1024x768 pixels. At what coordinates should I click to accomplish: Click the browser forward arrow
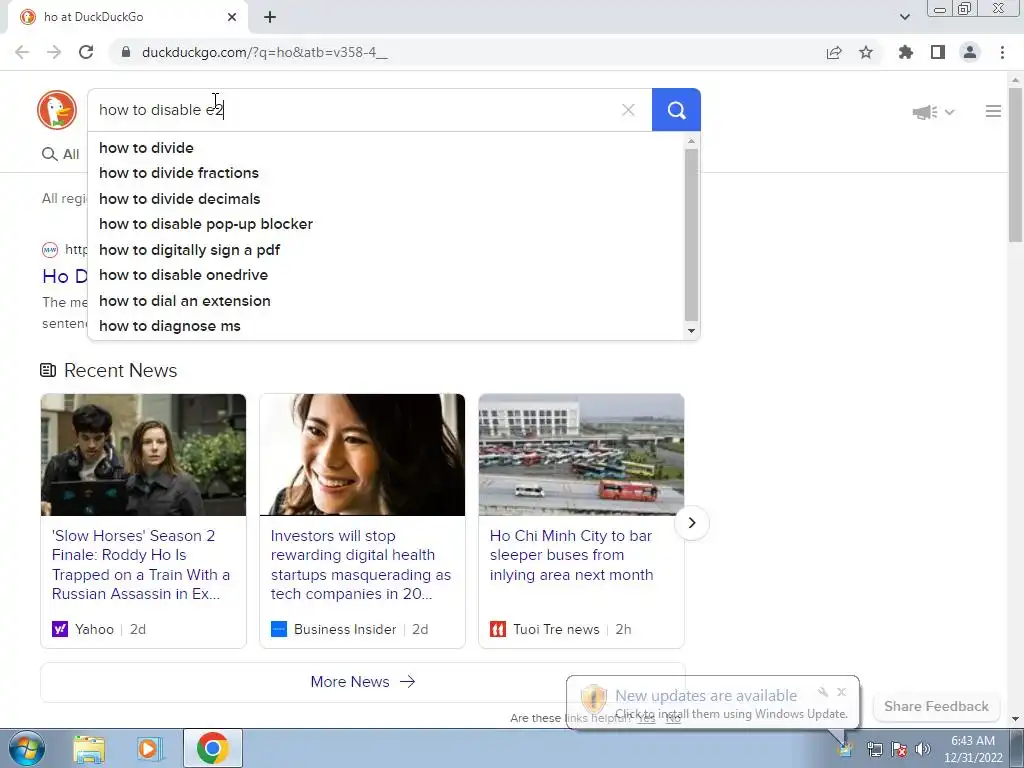(x=54, y=52)
